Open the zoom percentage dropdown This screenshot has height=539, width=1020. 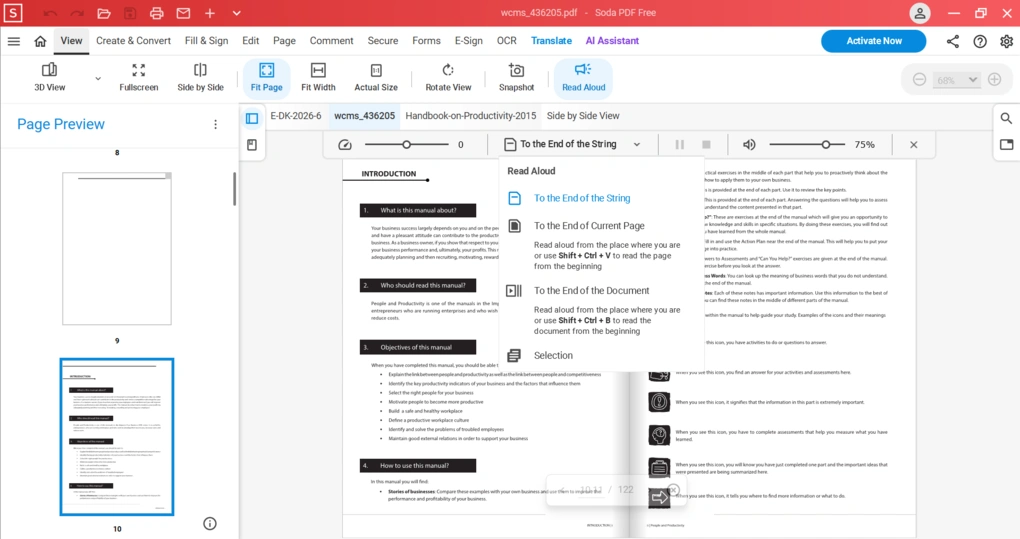click(956, 80)
